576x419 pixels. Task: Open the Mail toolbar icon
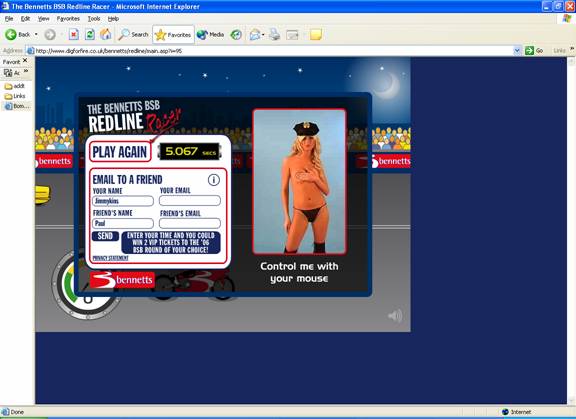(x=255, y=35)
